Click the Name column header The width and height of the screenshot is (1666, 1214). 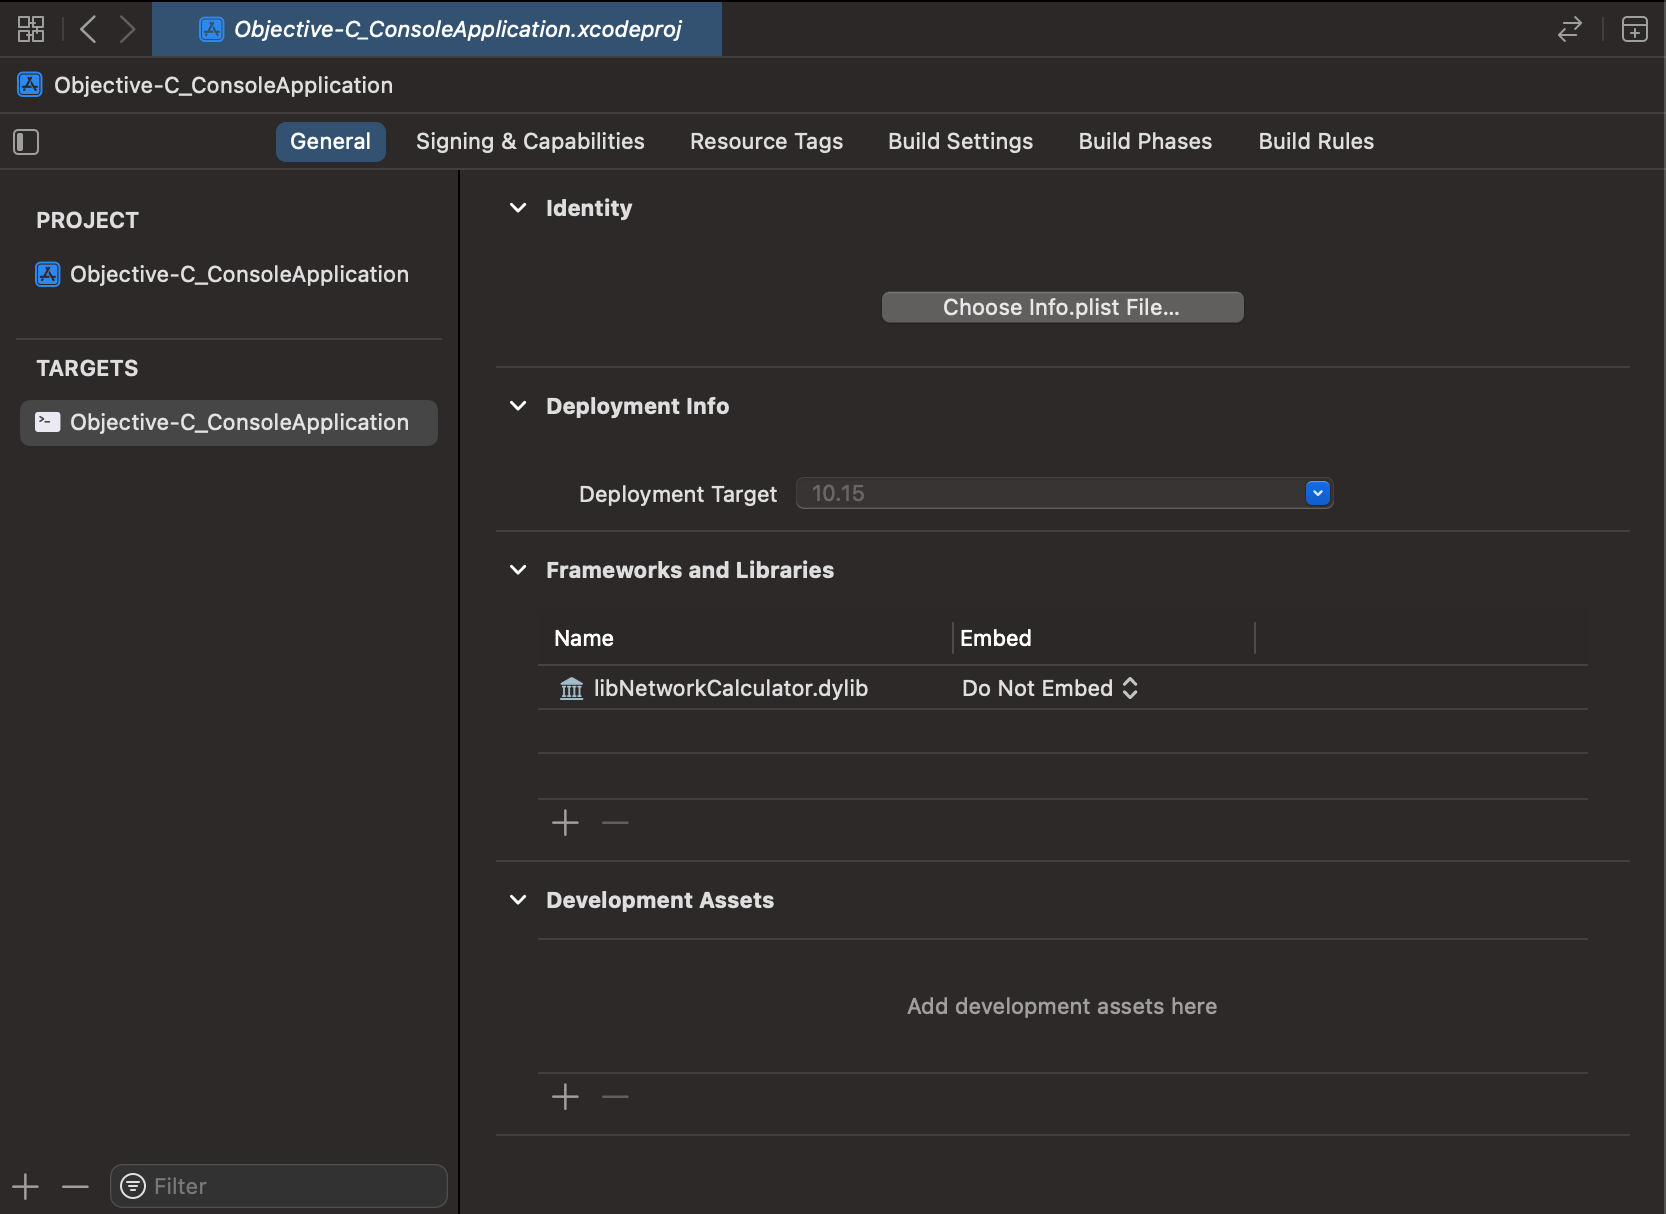click(584, 638)
